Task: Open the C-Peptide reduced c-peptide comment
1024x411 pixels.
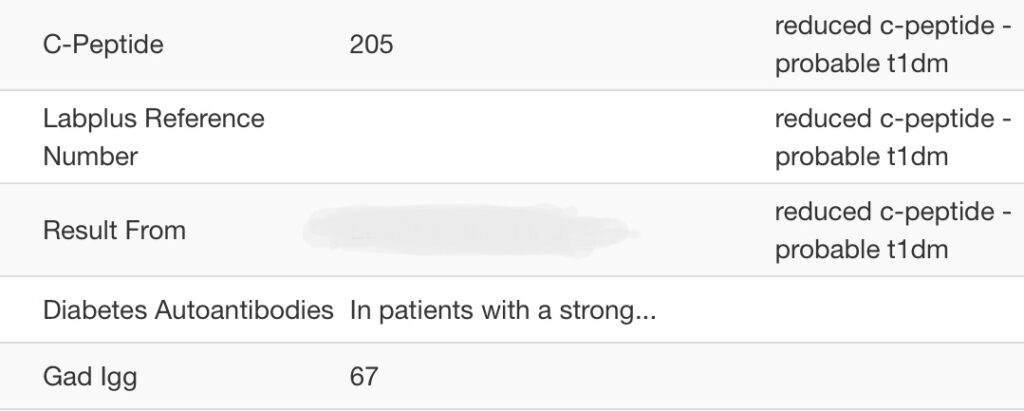Action: [x=893, y=45]
